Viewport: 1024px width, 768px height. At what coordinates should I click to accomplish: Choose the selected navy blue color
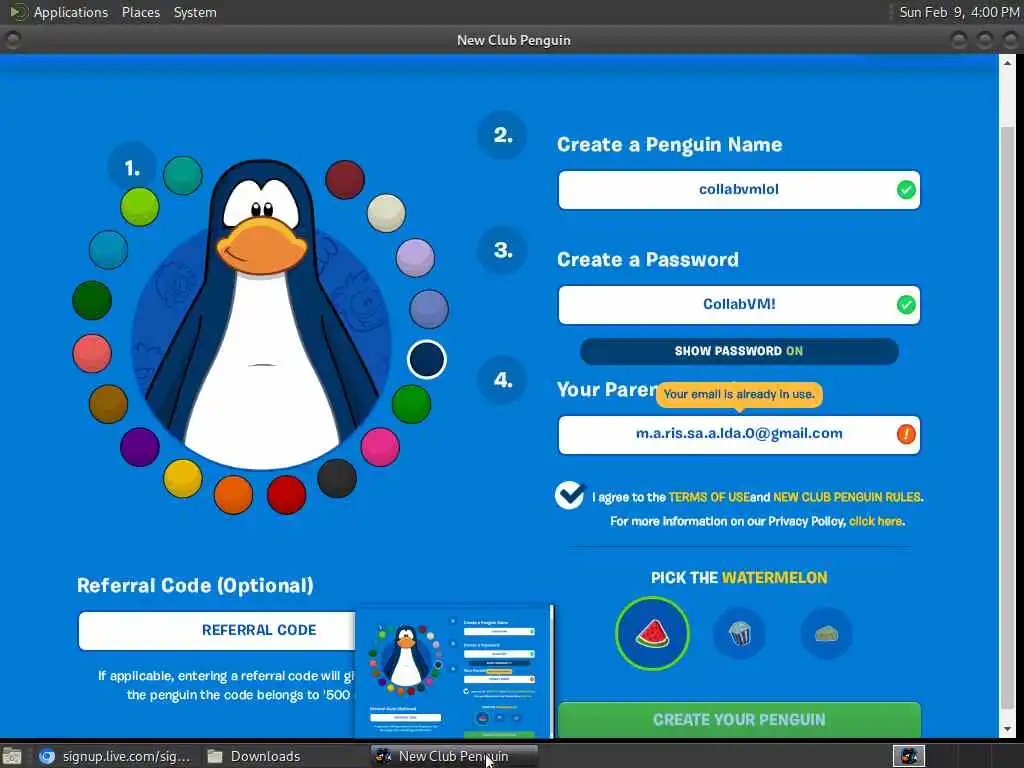click(427, 359)
